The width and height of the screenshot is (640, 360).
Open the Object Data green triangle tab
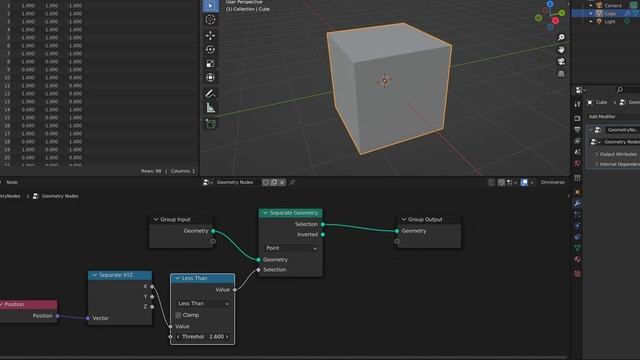(577, 248)
